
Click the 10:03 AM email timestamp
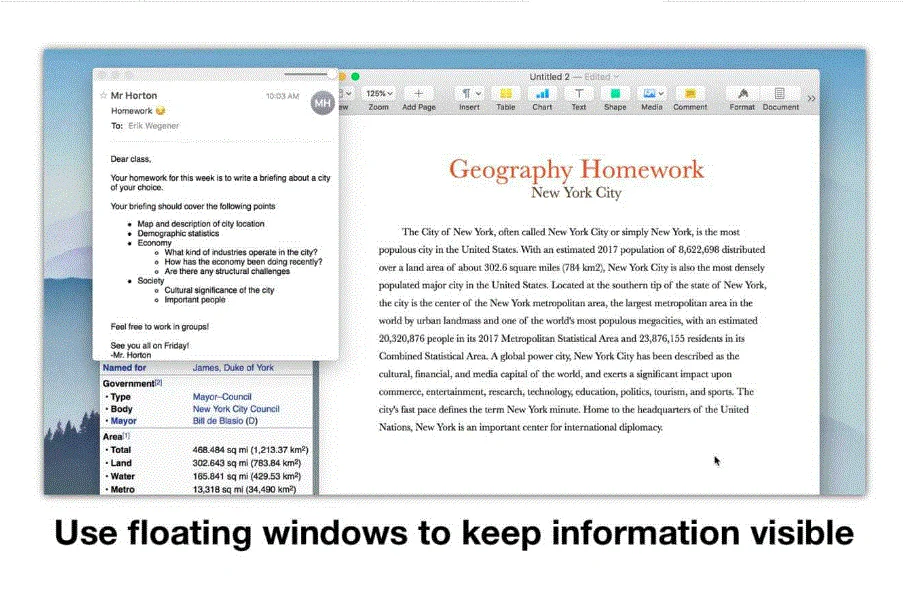[x=282, y=96]
